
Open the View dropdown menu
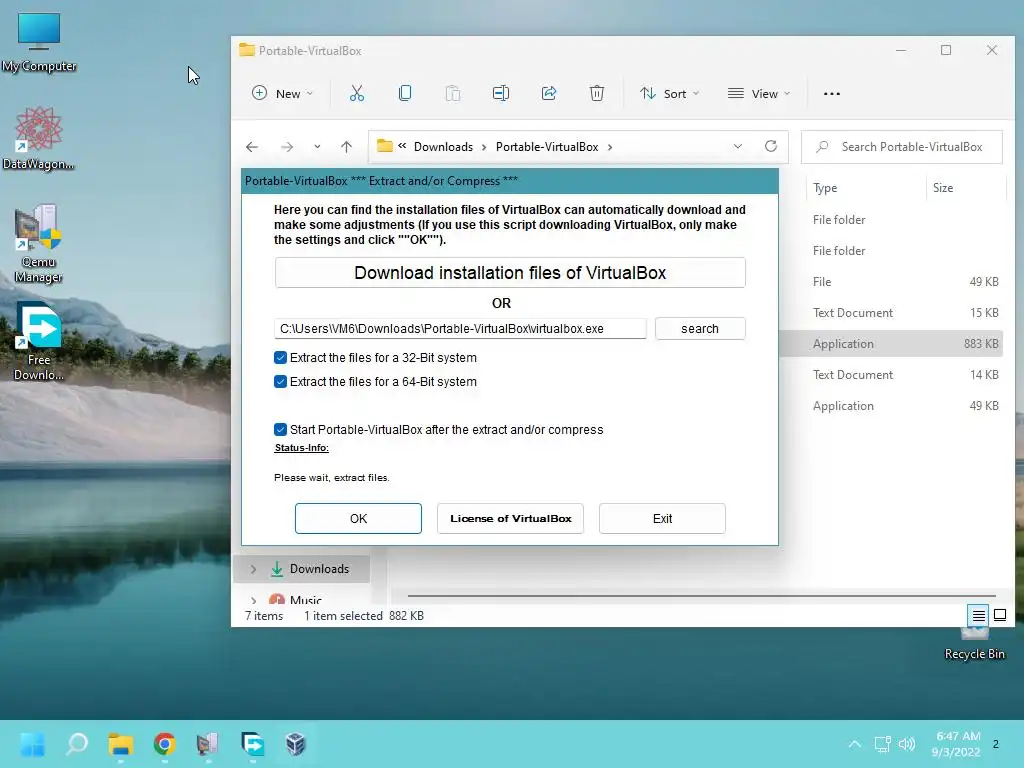pos(759,93)
